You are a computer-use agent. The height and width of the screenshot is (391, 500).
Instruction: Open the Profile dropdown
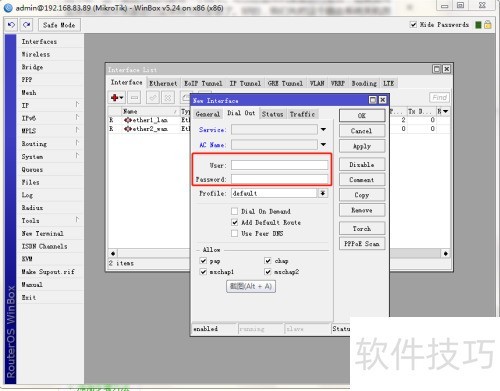tap(323, 193)
